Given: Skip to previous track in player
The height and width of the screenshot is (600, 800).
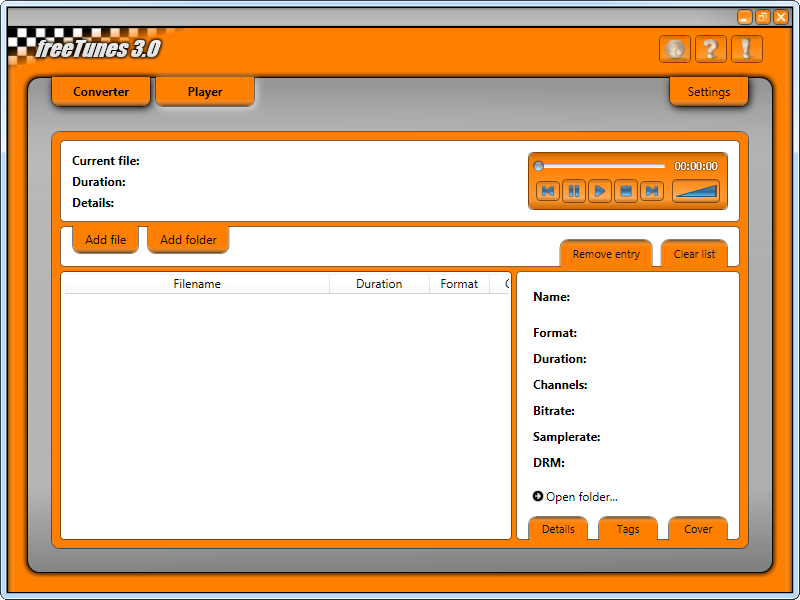Looking at the screenshot, I should point(548,191).
